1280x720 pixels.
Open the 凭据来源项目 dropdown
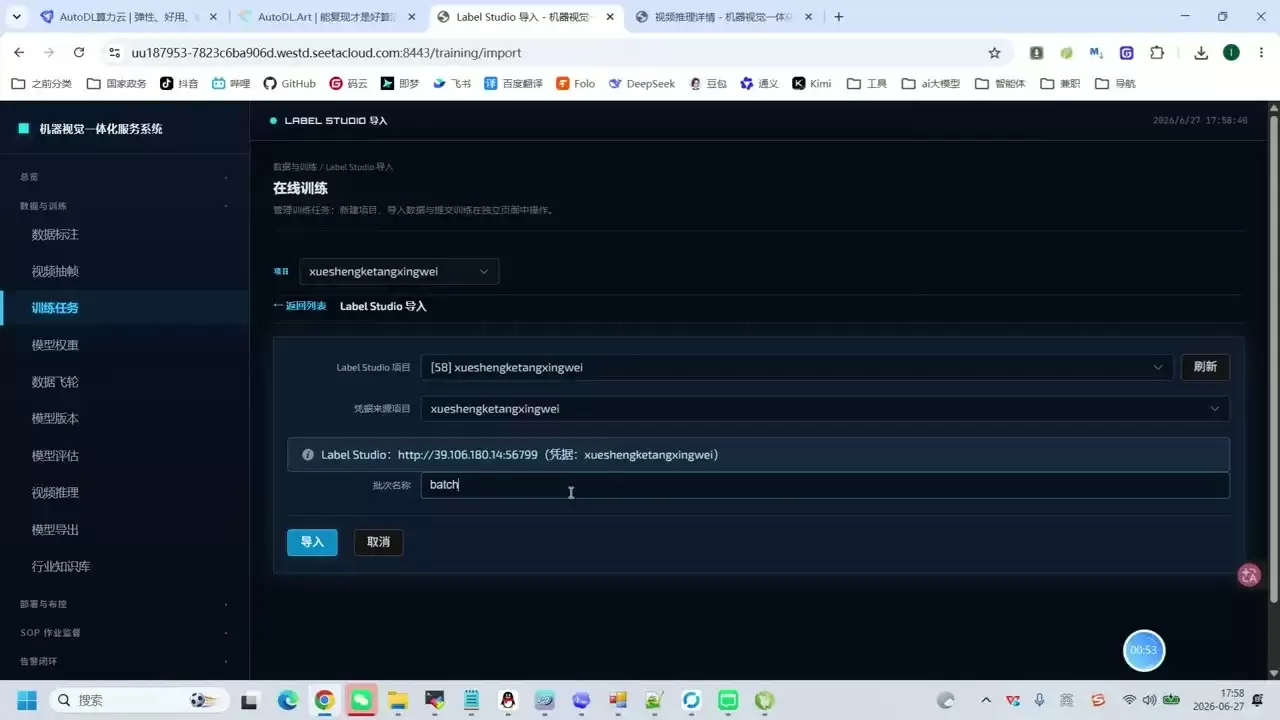pos(825,408)
